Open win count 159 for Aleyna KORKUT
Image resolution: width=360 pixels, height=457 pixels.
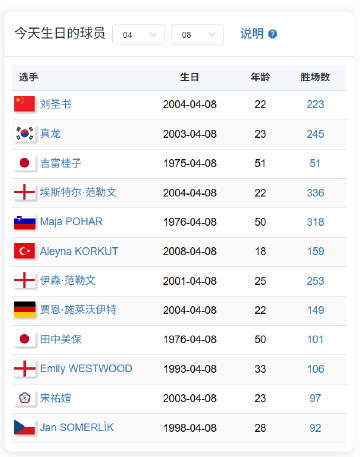click(x=315, y=251)
